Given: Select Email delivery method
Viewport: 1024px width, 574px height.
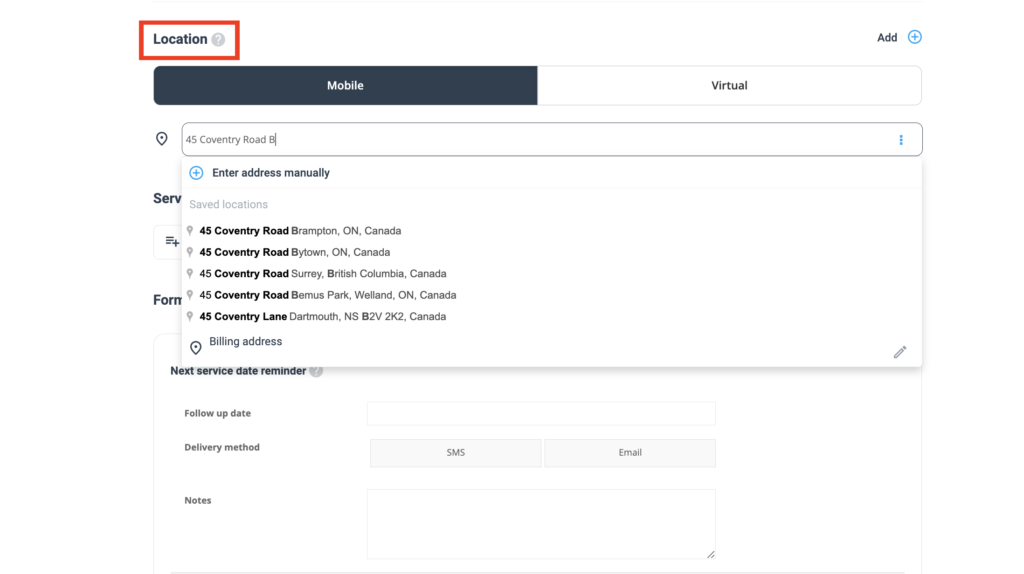Looking at the screenshot, I should tap(630, 453).
